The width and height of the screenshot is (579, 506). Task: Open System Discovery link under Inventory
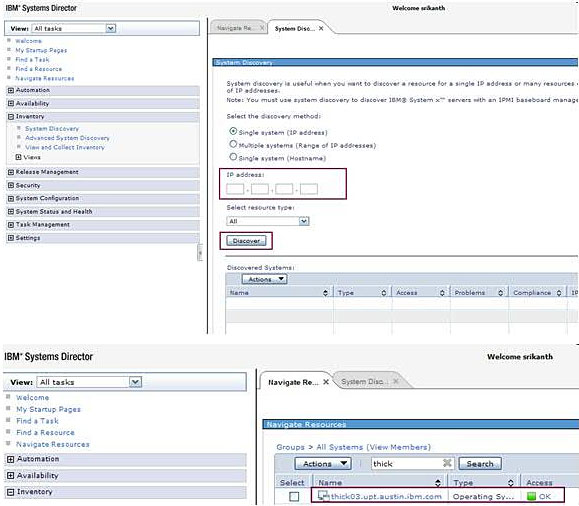[52, 129]
